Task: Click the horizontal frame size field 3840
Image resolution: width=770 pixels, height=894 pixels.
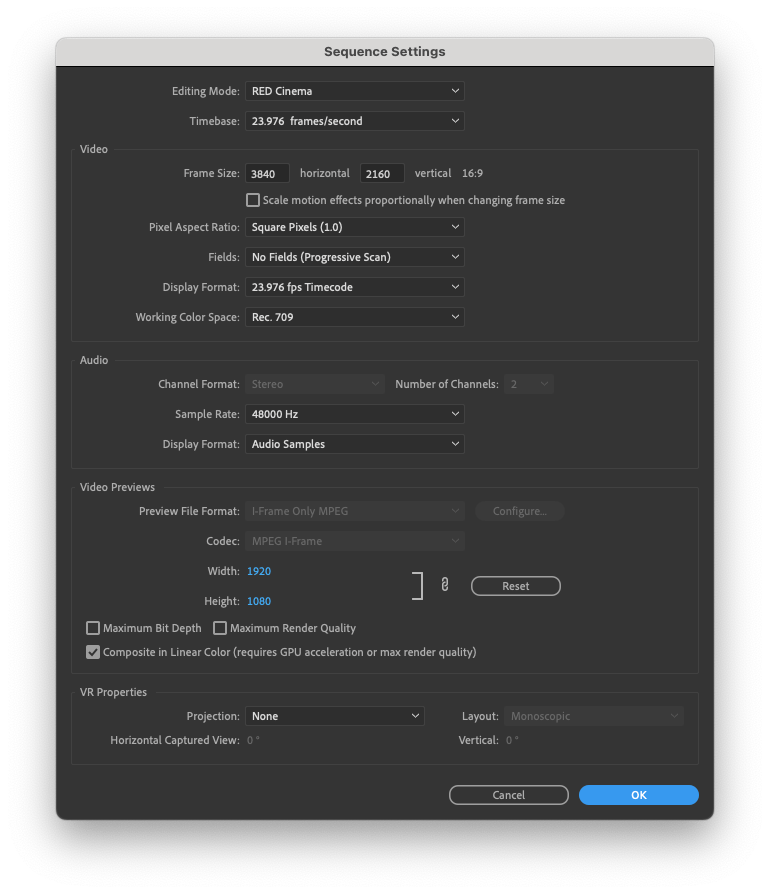Action: [x=267, y=173]
